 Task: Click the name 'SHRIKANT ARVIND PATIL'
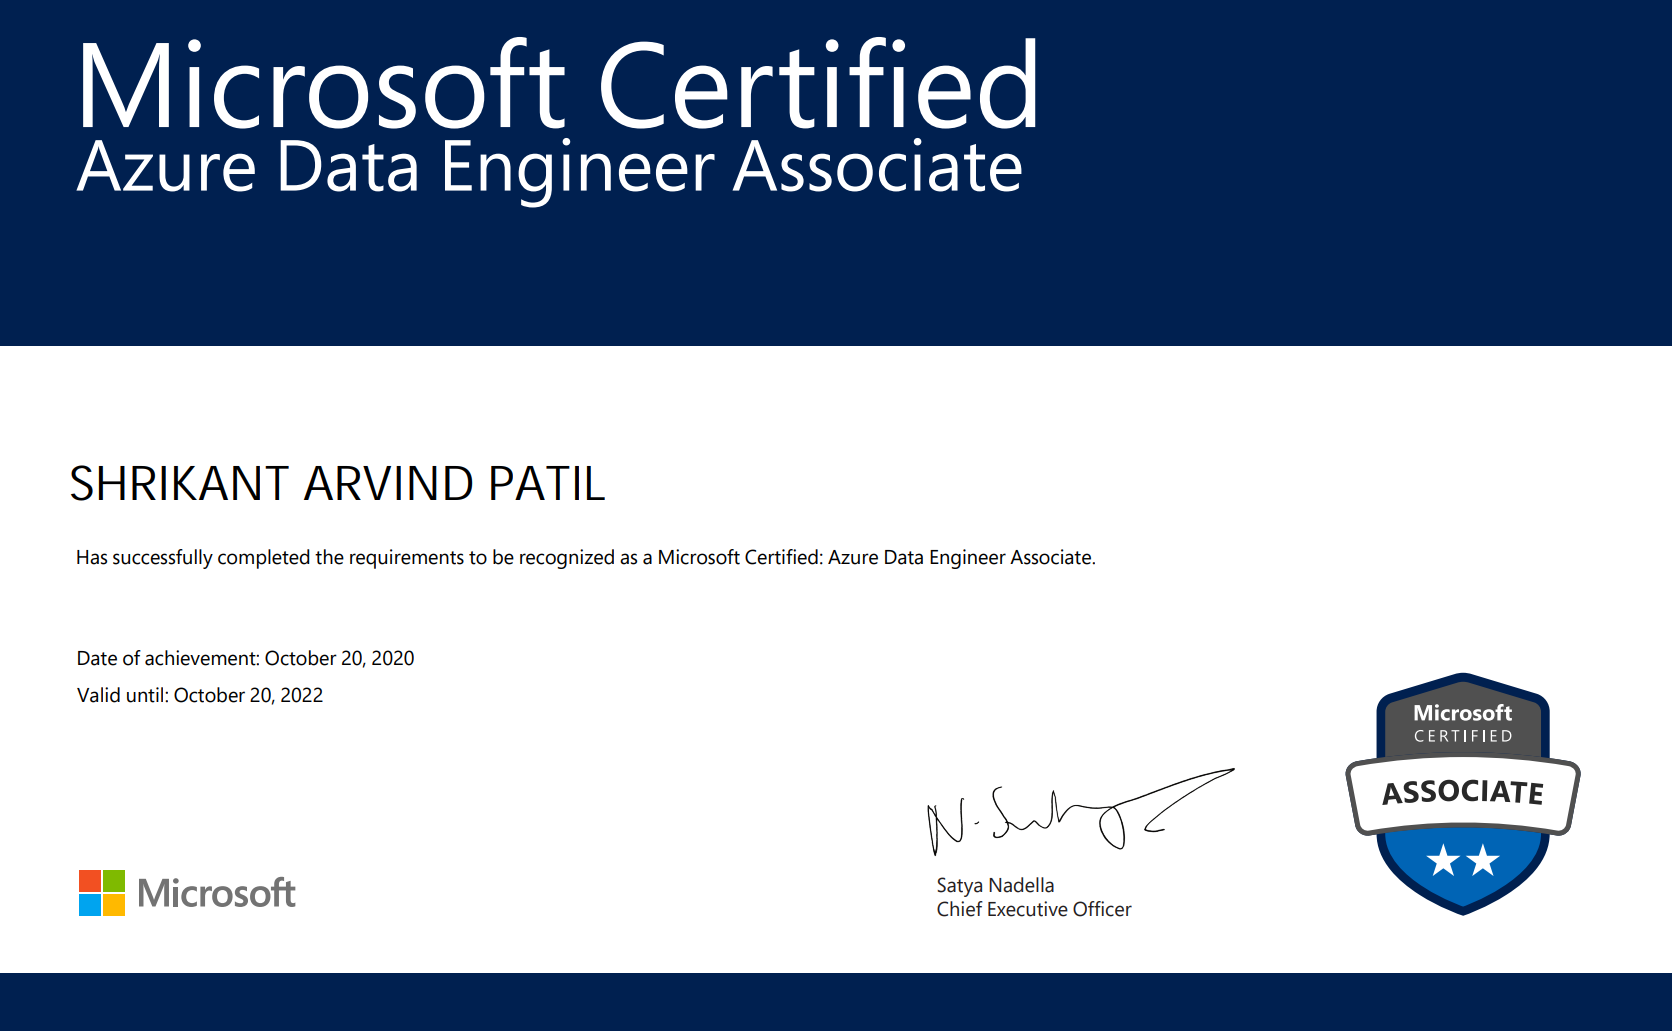[x=337, y=484]
